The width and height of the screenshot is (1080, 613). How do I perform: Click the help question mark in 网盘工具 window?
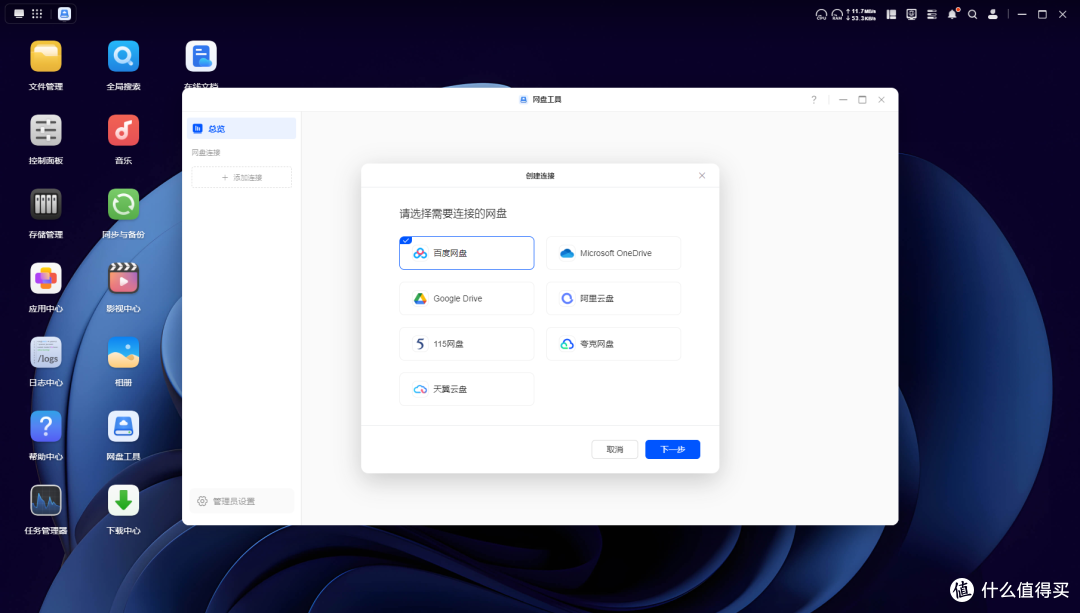pos(813,100)
